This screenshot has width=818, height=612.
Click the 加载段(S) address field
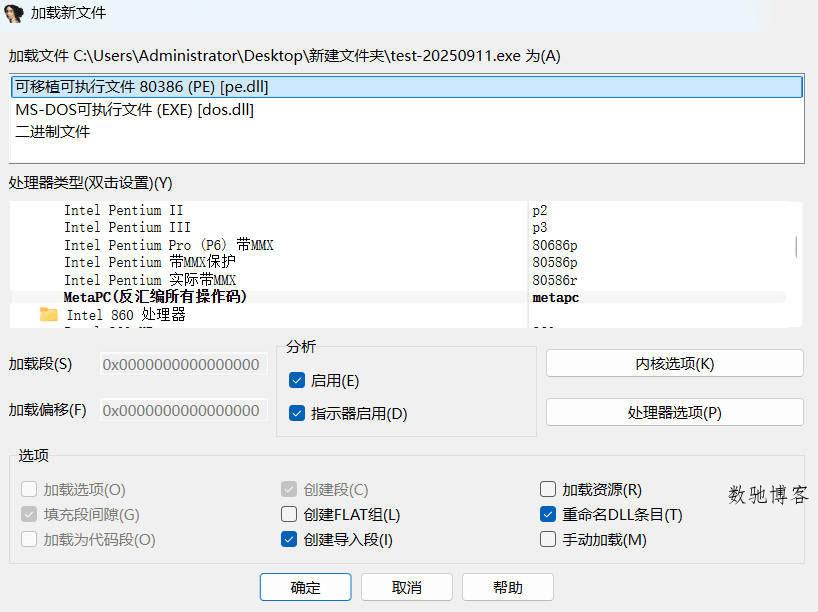click(183, 364)
